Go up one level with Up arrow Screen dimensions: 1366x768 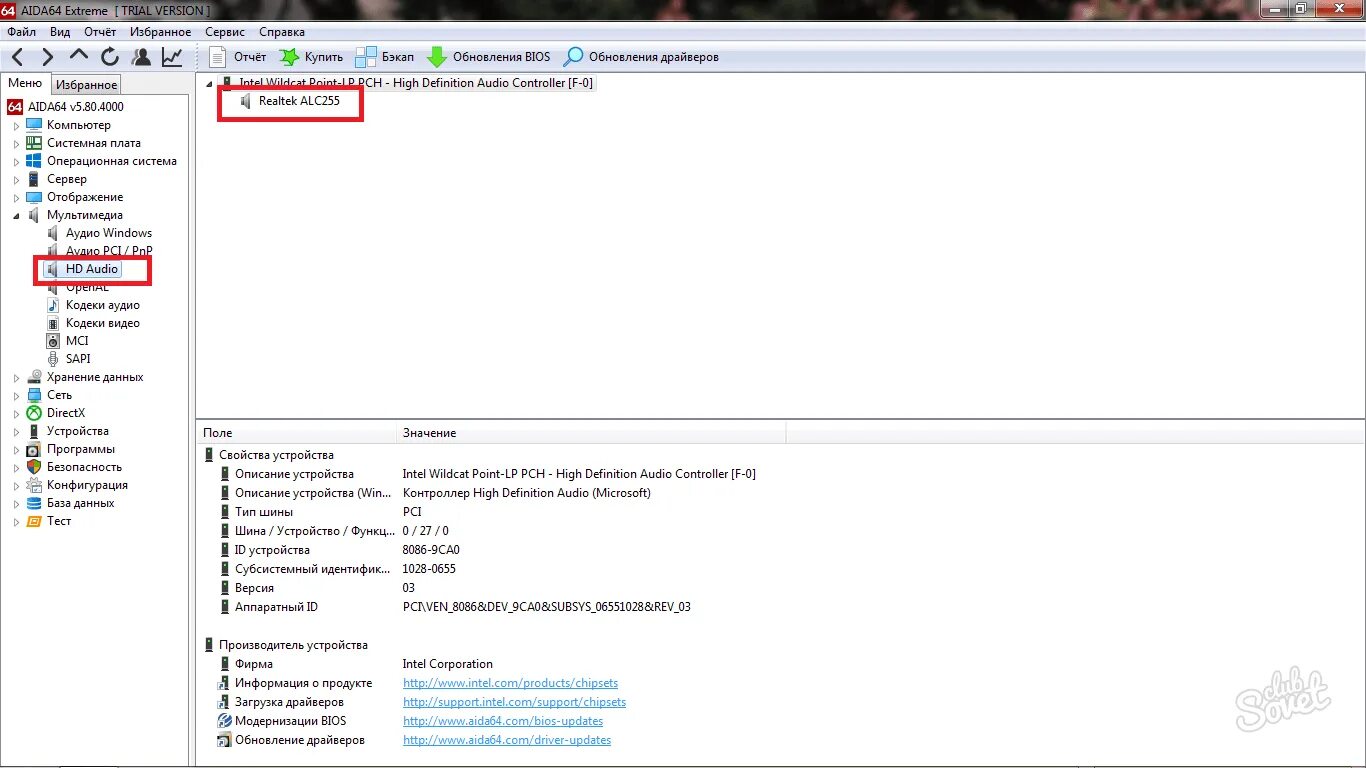pos(79,57)
